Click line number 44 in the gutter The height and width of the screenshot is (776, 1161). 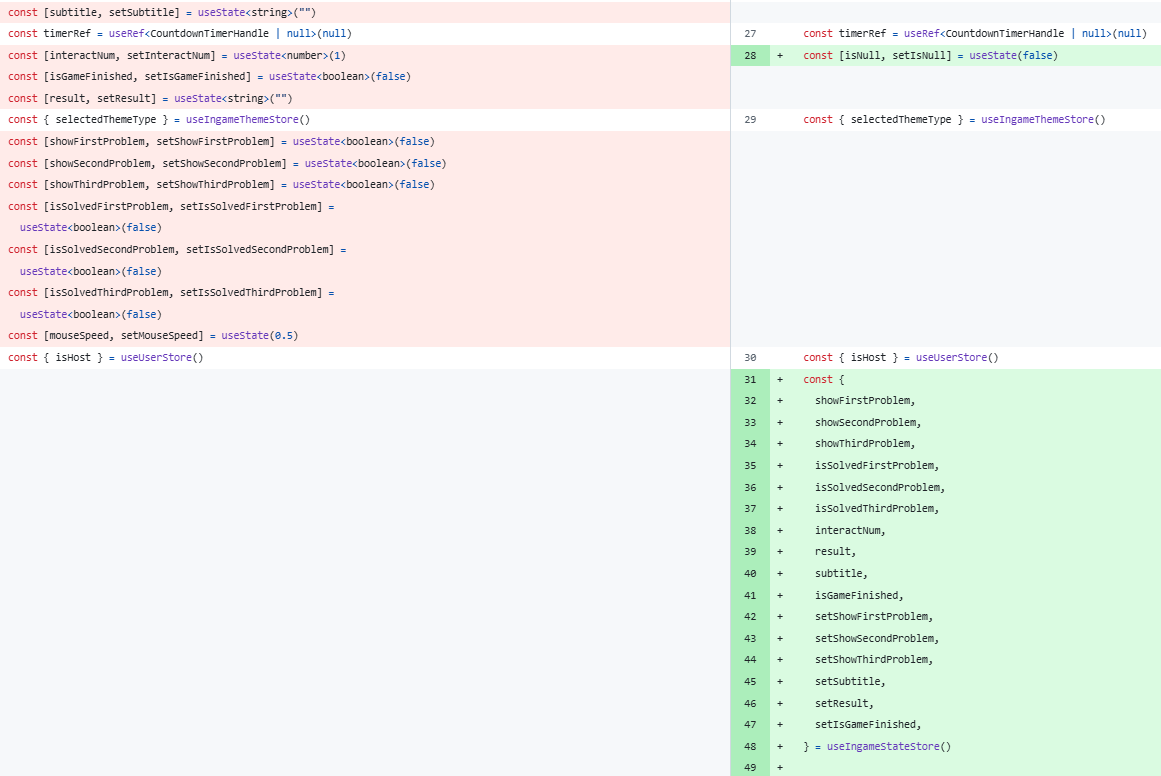(750, 660)
